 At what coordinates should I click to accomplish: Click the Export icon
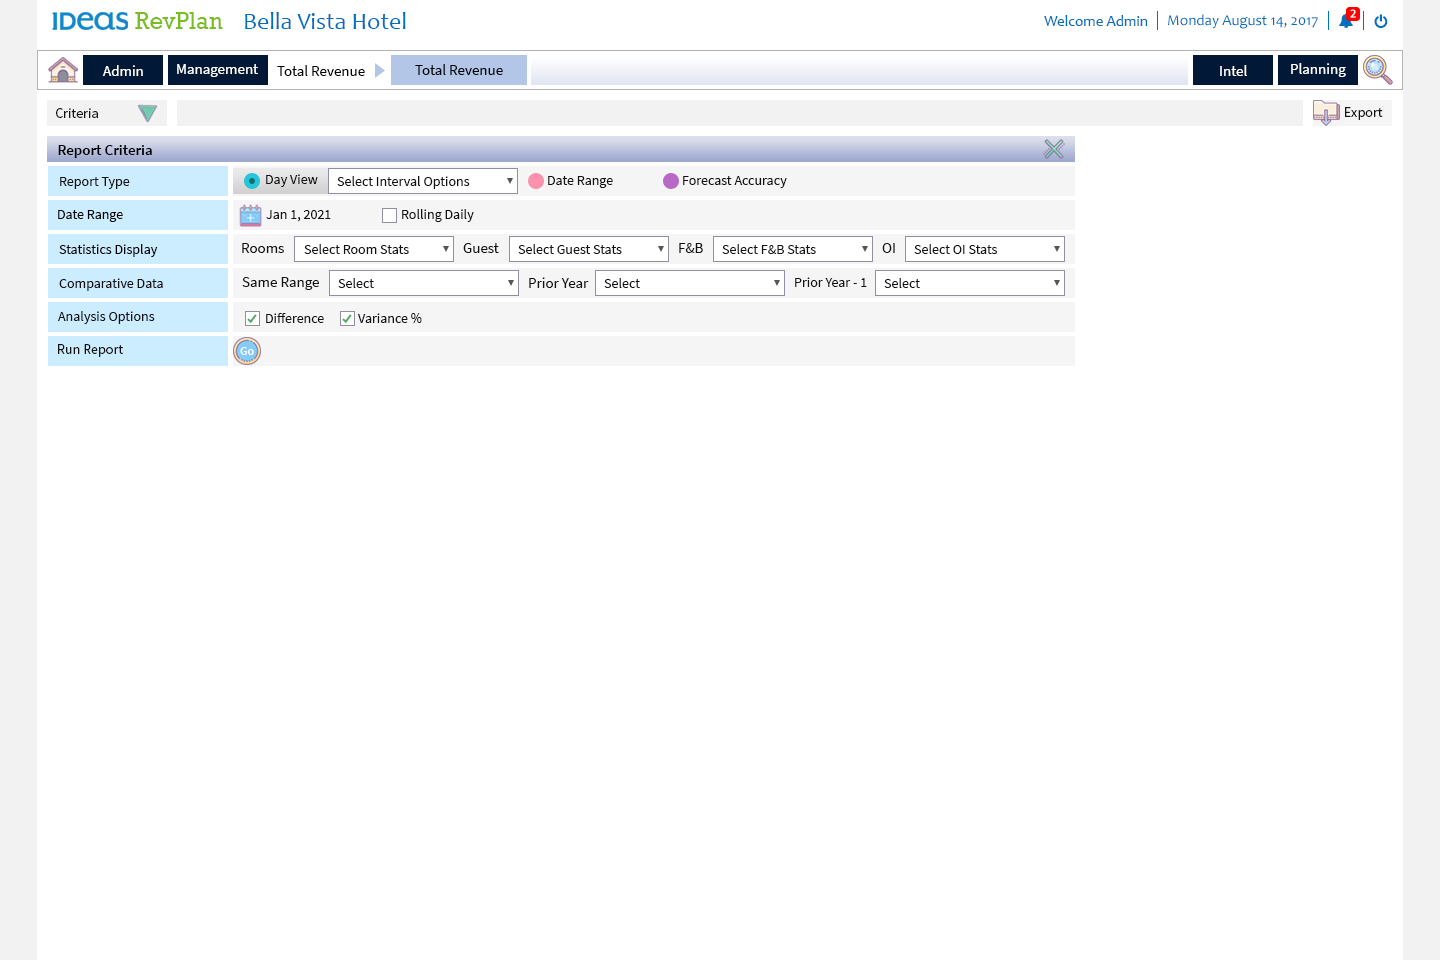click(x=1326, y=113)
